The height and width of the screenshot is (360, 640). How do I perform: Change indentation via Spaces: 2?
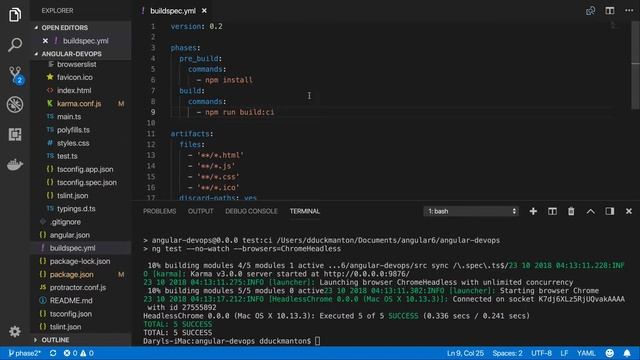(507, 353)
